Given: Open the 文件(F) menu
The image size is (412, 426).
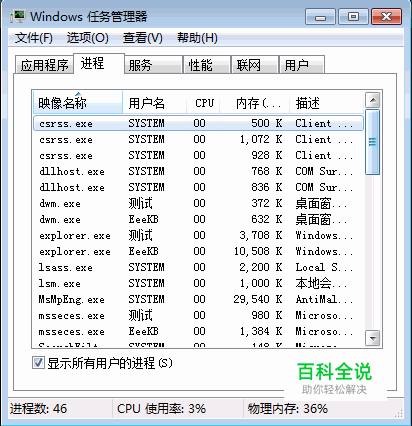Looking at the screenshot, I should pos(34,38).
